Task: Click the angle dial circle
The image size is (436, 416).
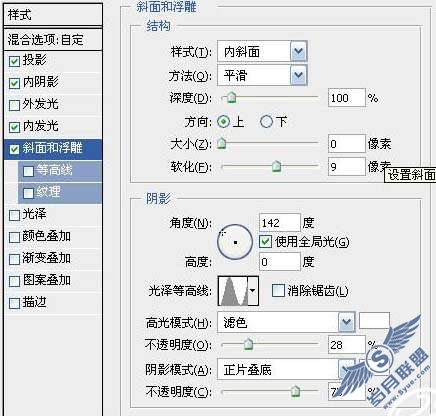Action: pyautogui.click(x=235, y=242)
